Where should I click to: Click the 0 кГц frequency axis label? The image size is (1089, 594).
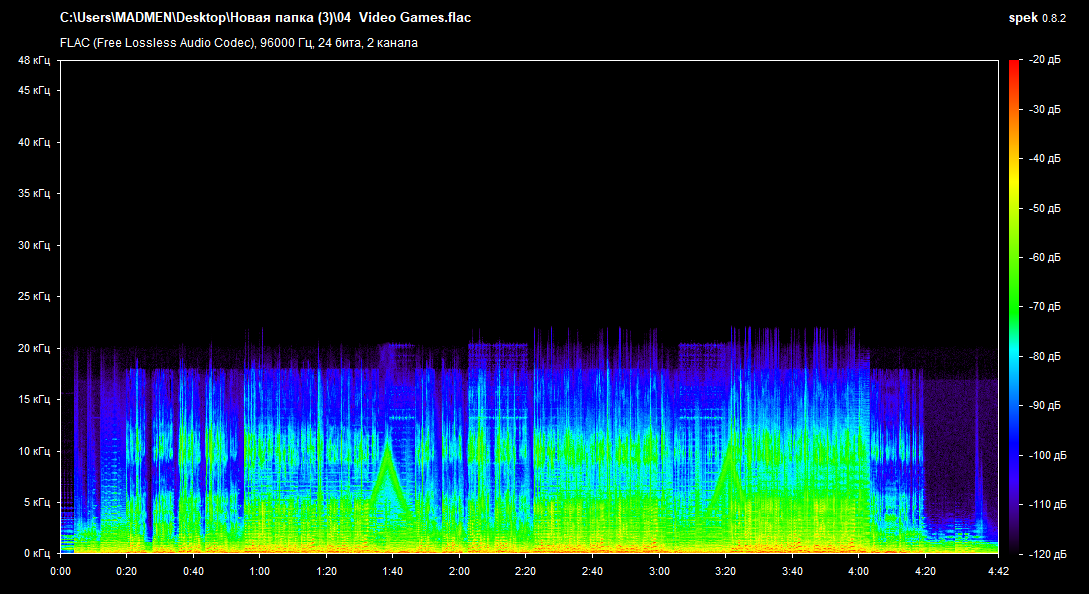(35, 553)
